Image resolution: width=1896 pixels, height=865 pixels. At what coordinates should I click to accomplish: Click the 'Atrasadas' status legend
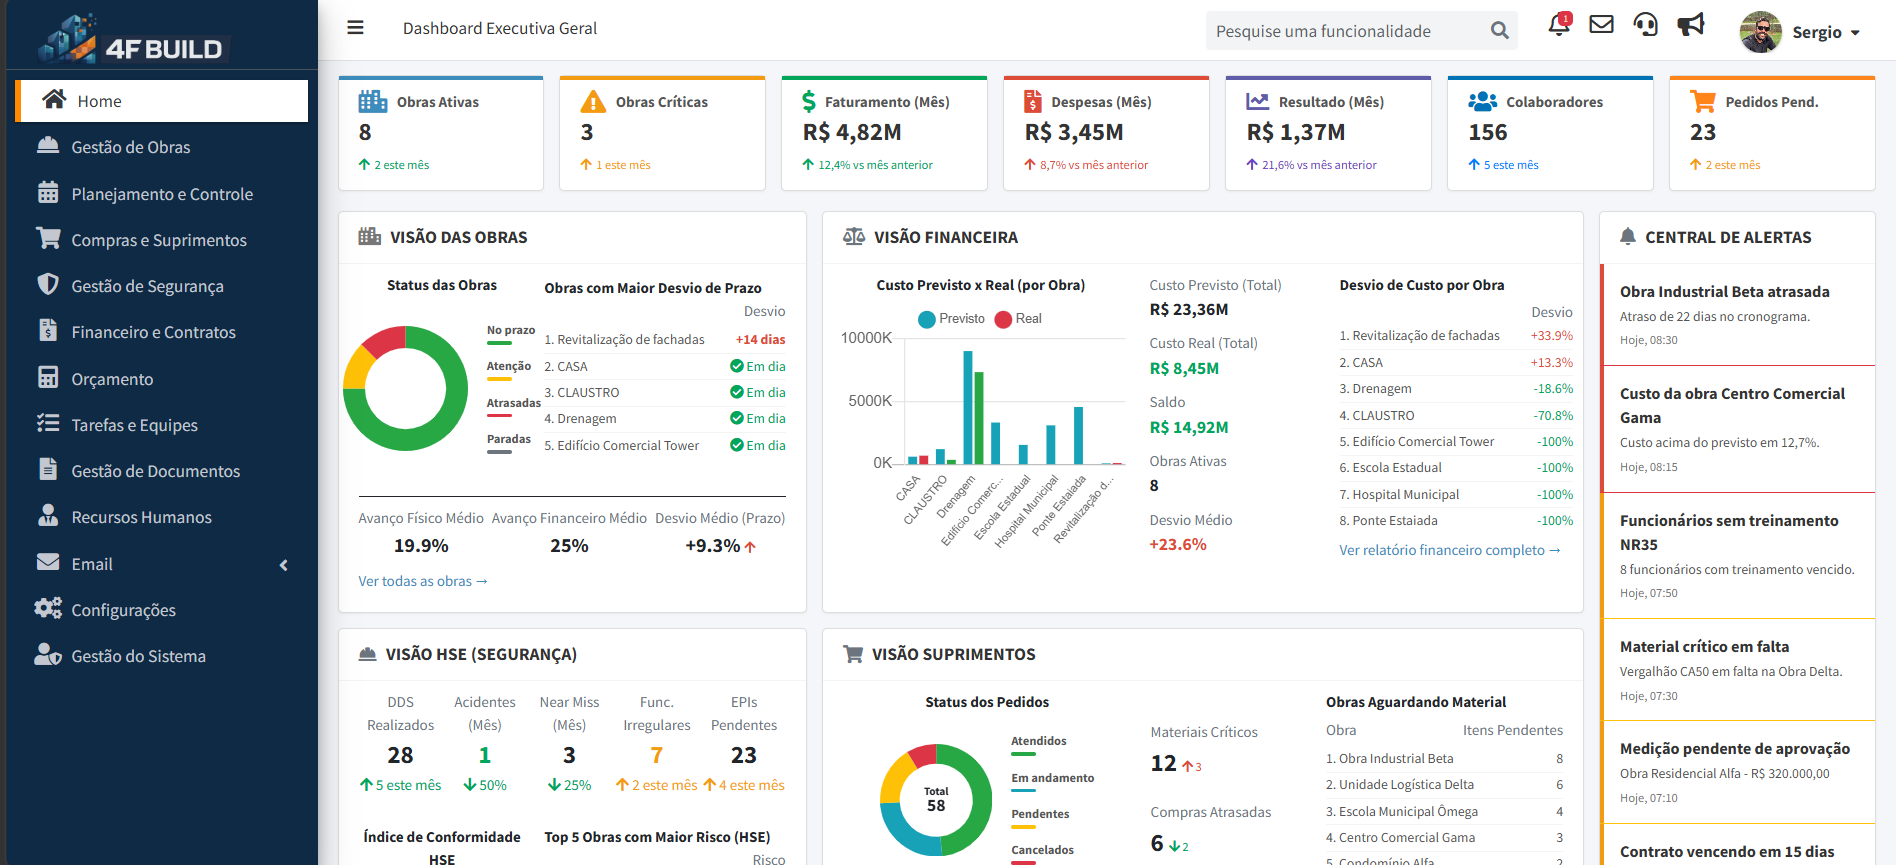(x=514, y=408)
